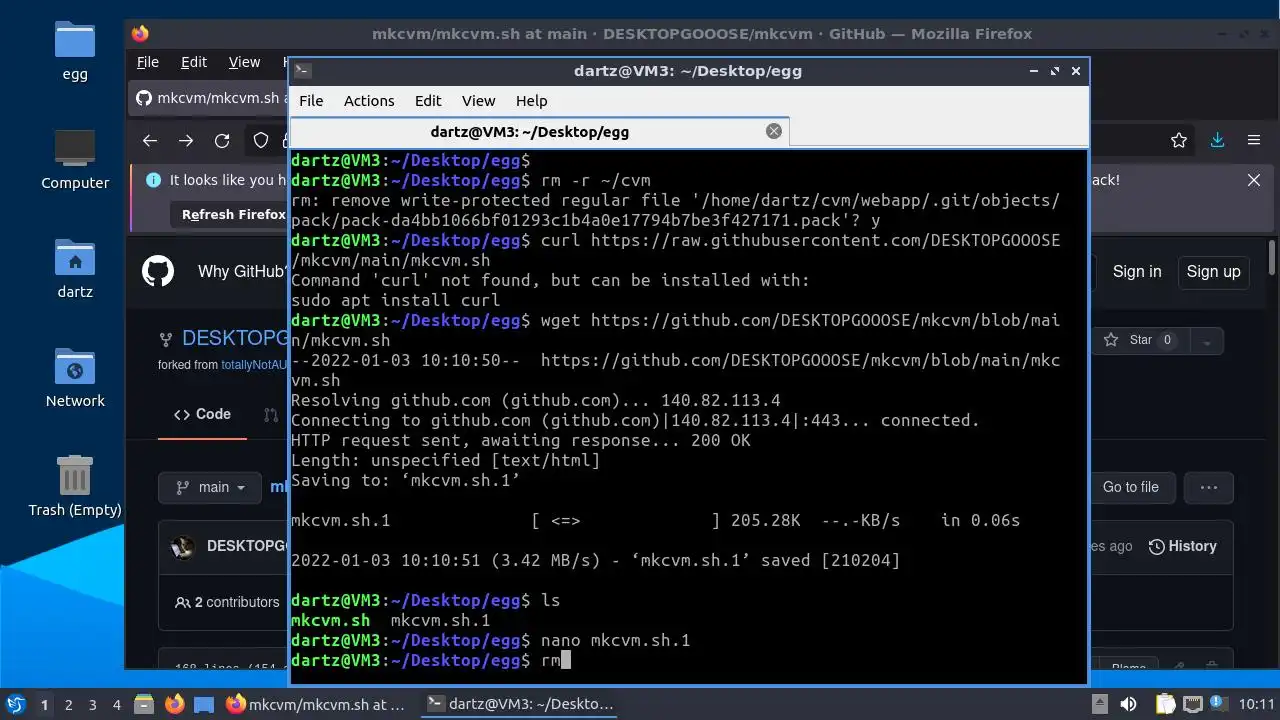
Task: Open the three-dots more options button
Action: pos(1208,487)
